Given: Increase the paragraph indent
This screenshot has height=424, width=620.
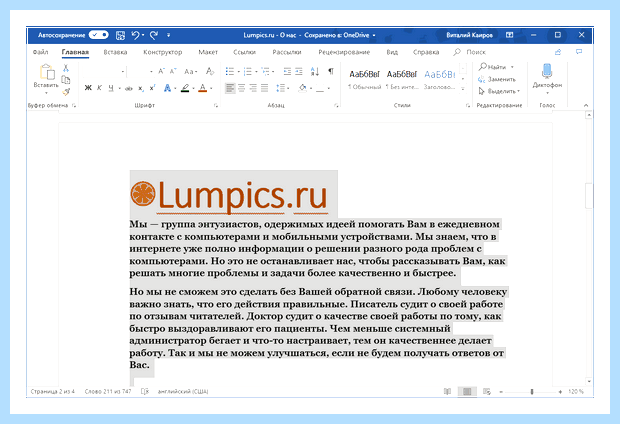Looking at the screenshot, I should click(x=299, y=72).
